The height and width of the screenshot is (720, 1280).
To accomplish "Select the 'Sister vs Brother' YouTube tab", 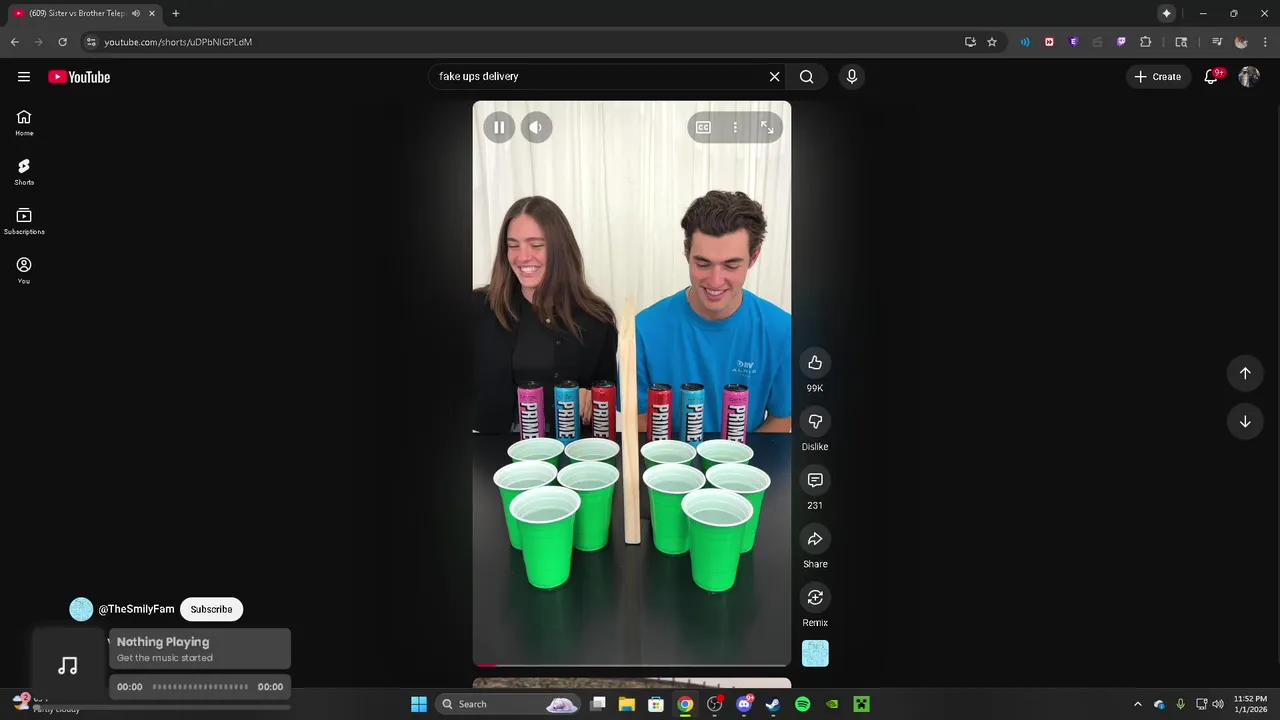I will [x=84, y=14].
